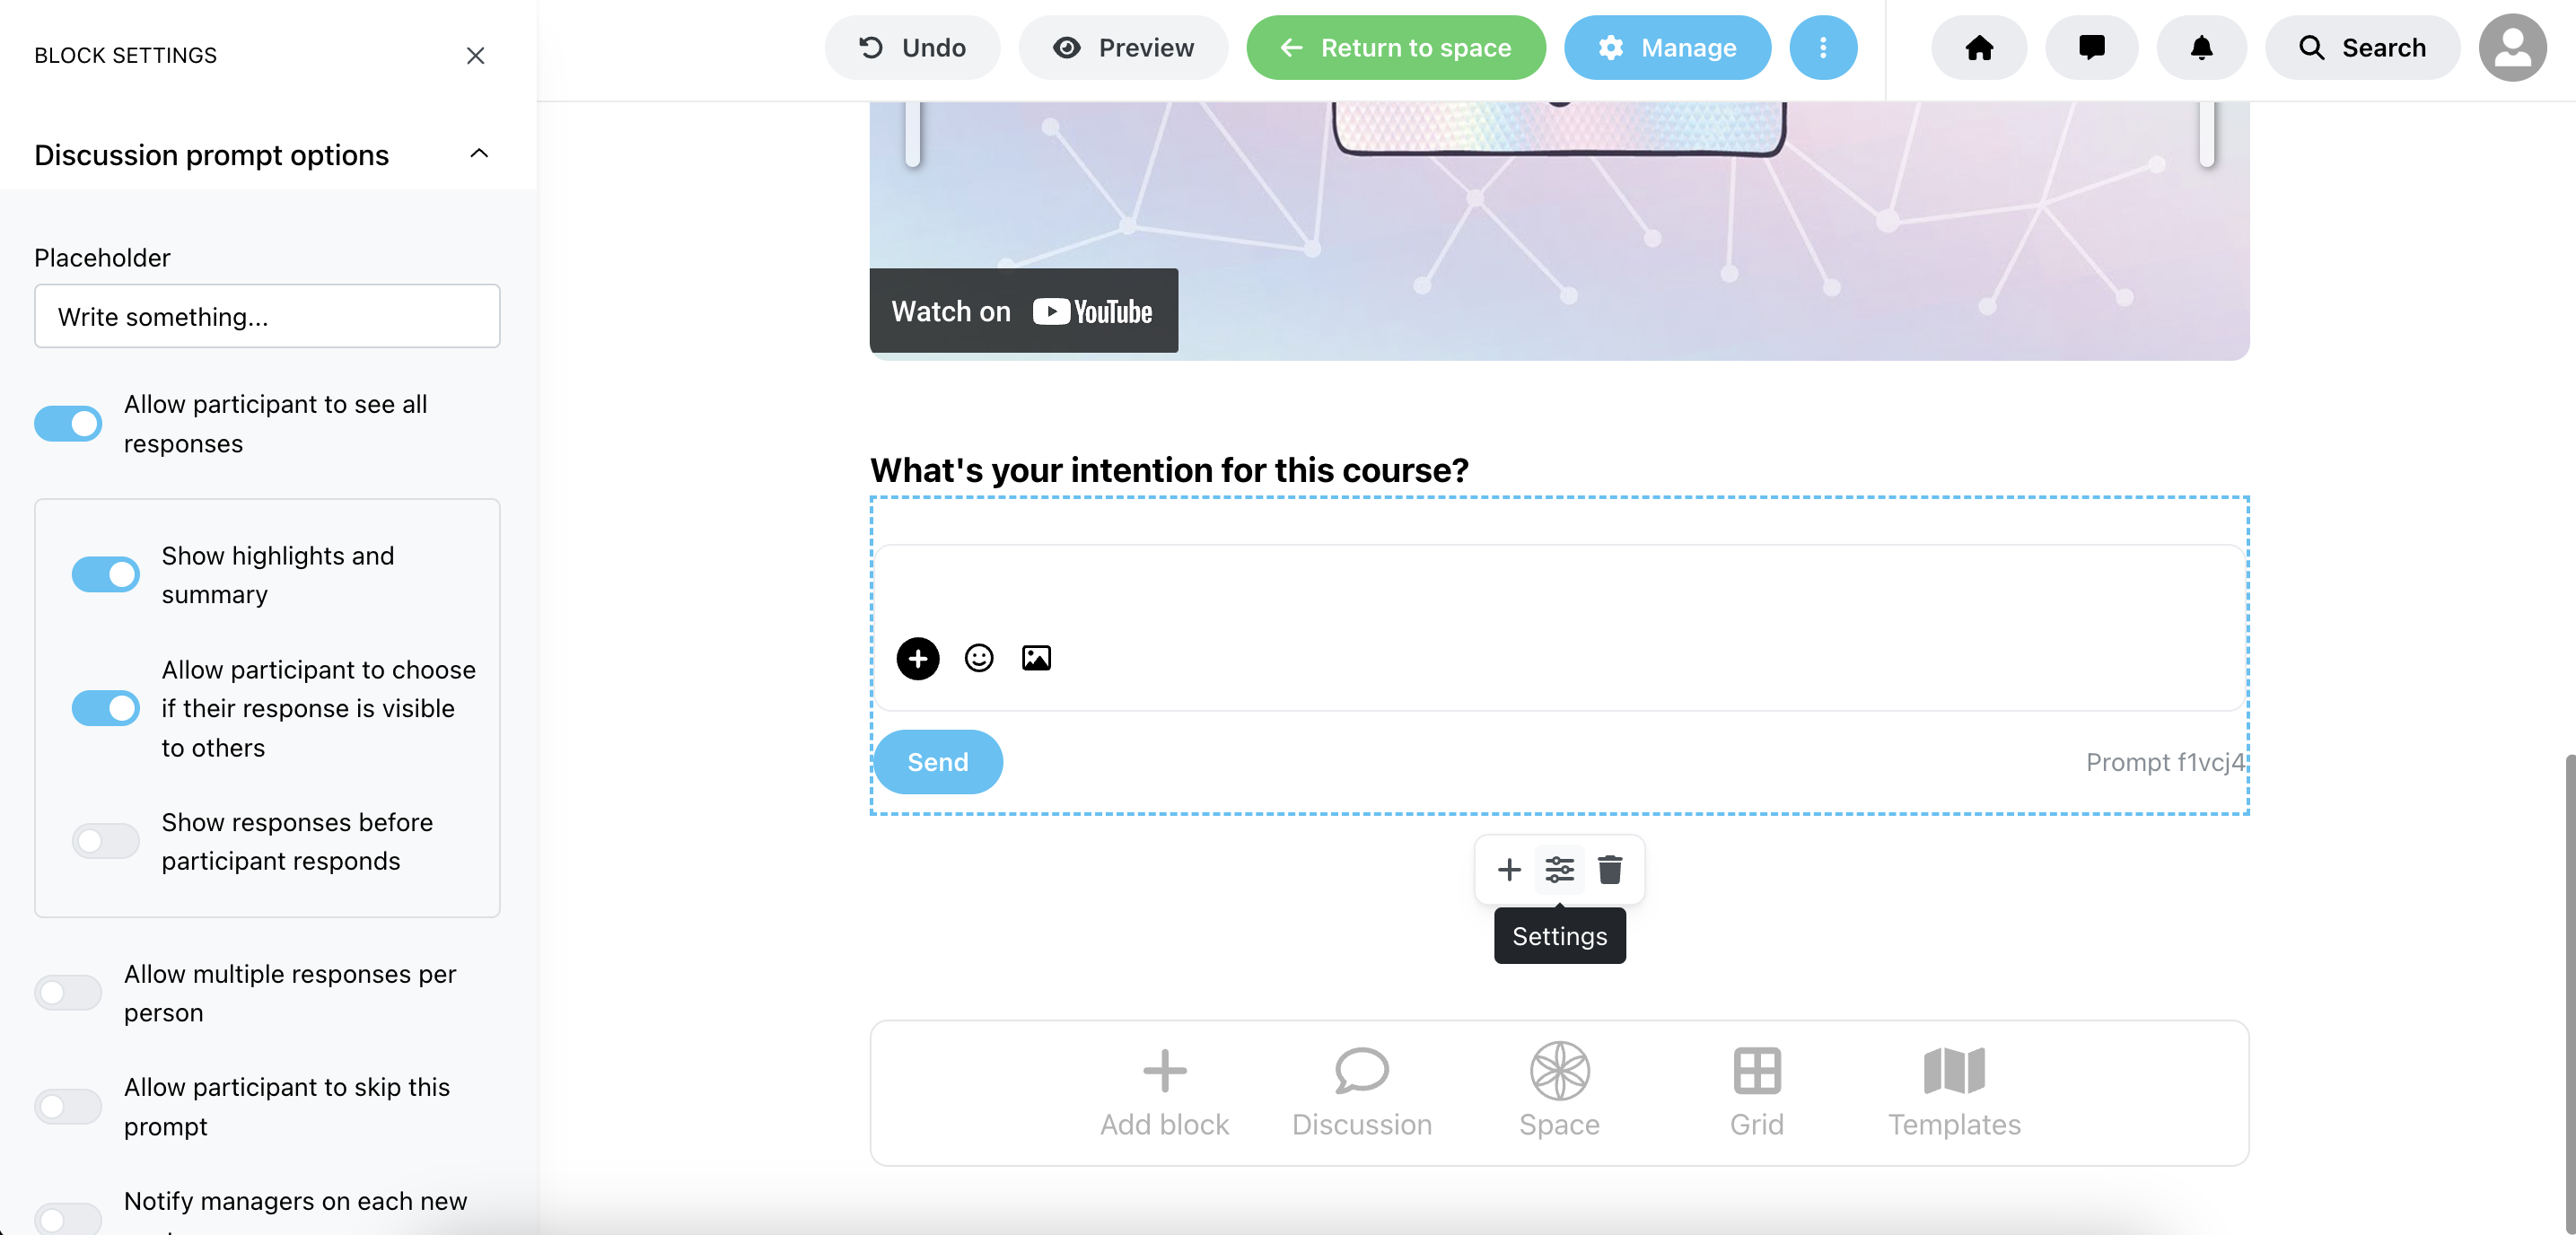Enable Allow multiple responses per person
Viewport: 2576px width, 1235px height.
tap(68, 992)
